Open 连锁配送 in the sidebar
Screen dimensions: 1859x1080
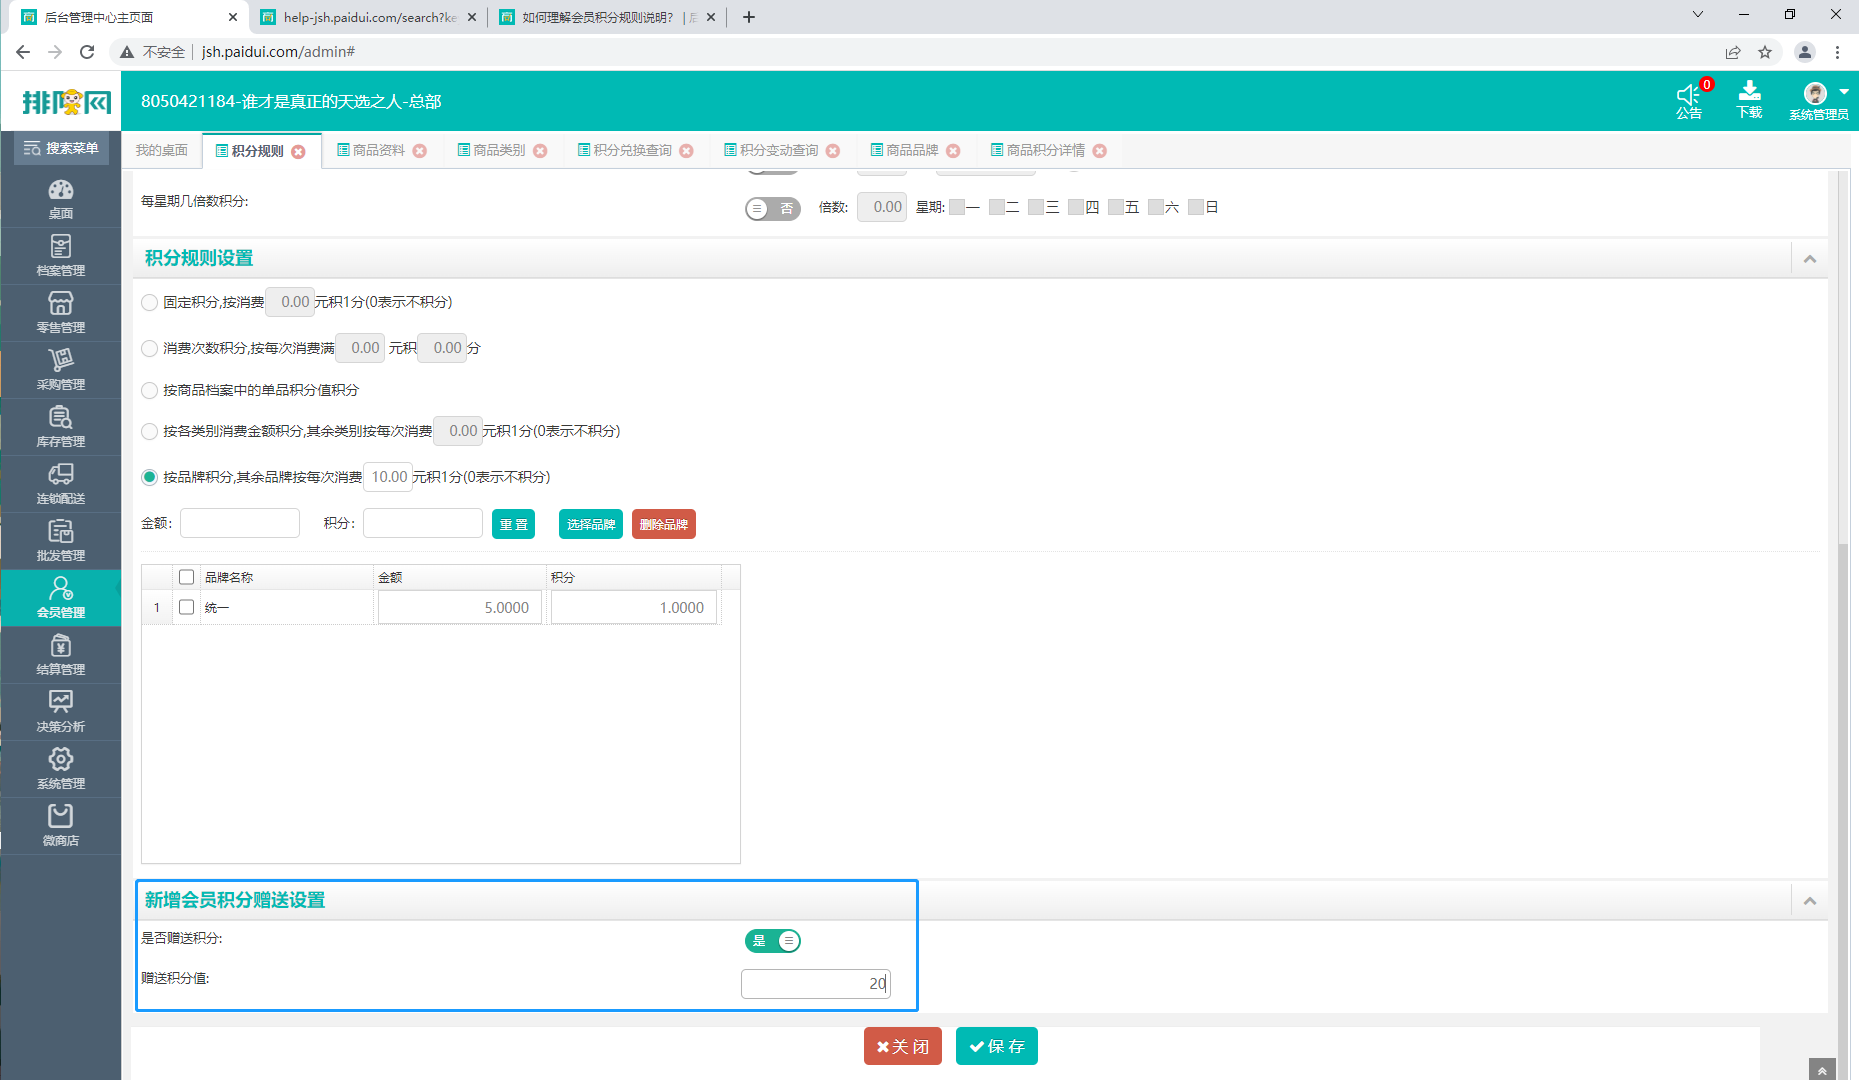coord(61,484)
